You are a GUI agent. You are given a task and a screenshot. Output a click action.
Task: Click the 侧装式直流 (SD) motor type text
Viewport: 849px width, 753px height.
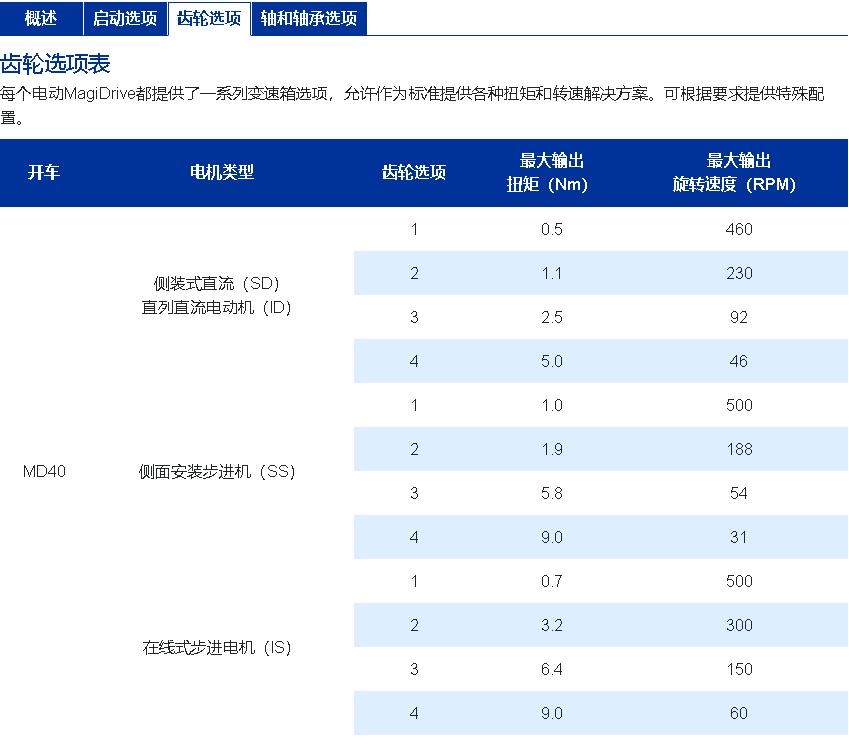217,283
